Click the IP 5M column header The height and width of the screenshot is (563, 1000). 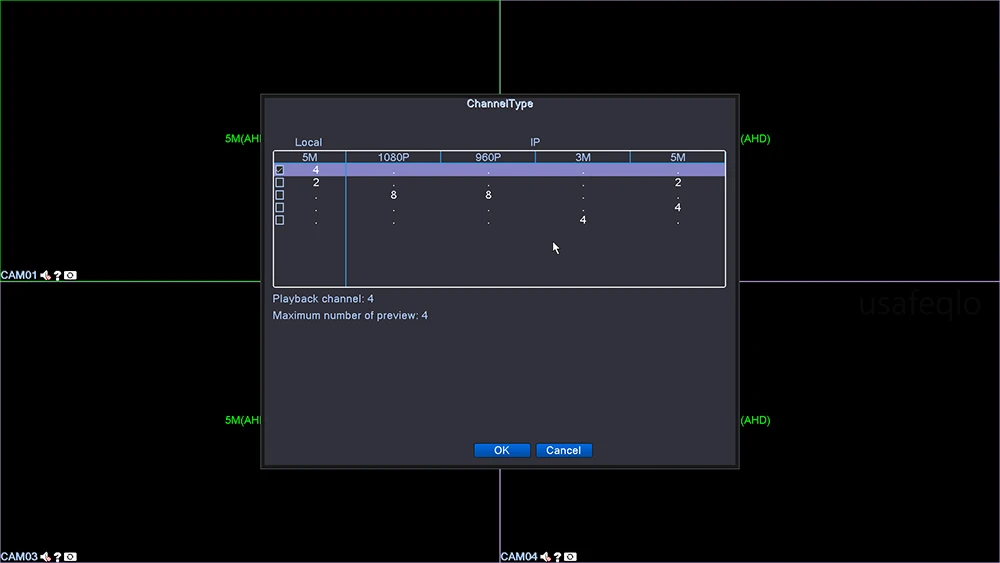click(677, 157)
